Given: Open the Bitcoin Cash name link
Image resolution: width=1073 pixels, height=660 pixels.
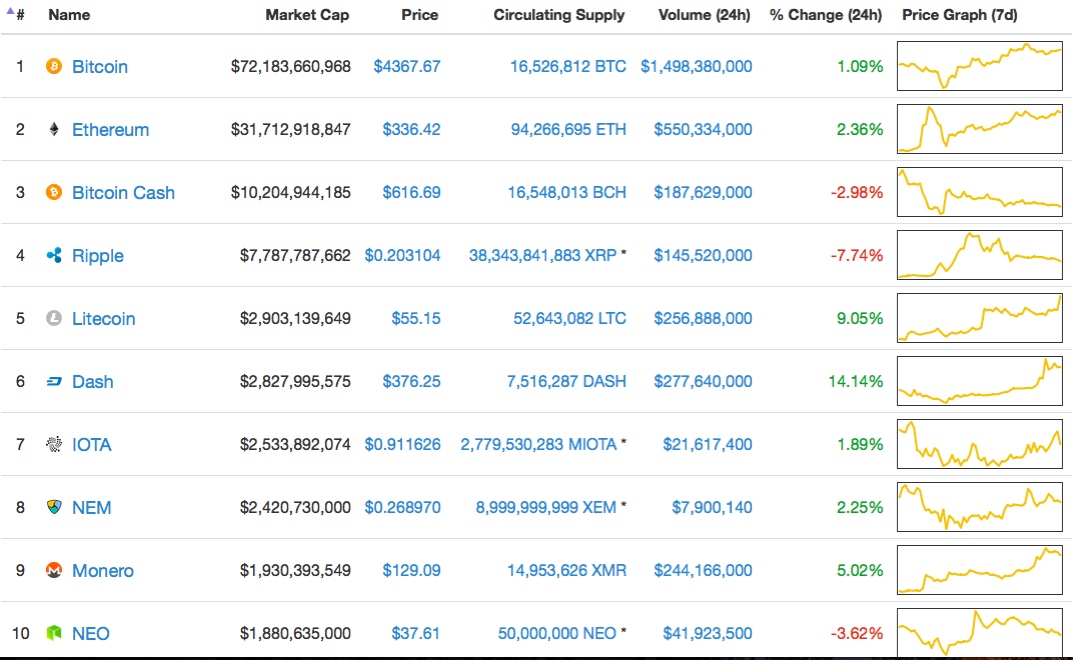Looking at the screenshot, I should [x=123, y=193].
